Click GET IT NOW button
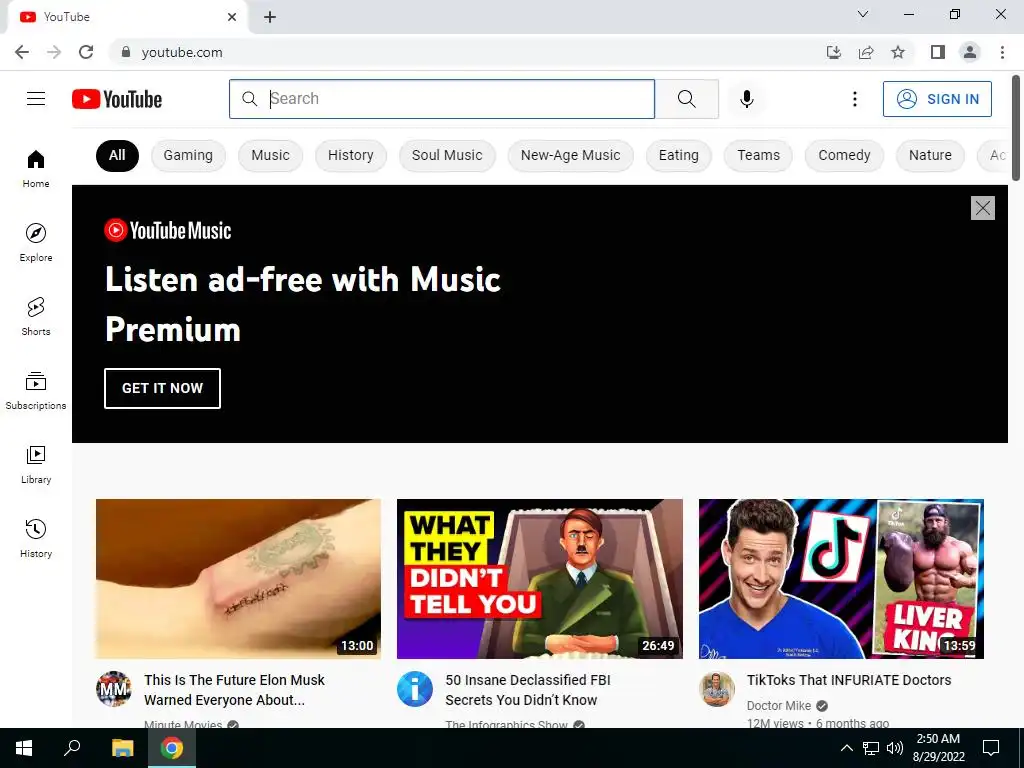Image resolution: width=1024 pixels, height=768 pixels. (x=162, y=388)
